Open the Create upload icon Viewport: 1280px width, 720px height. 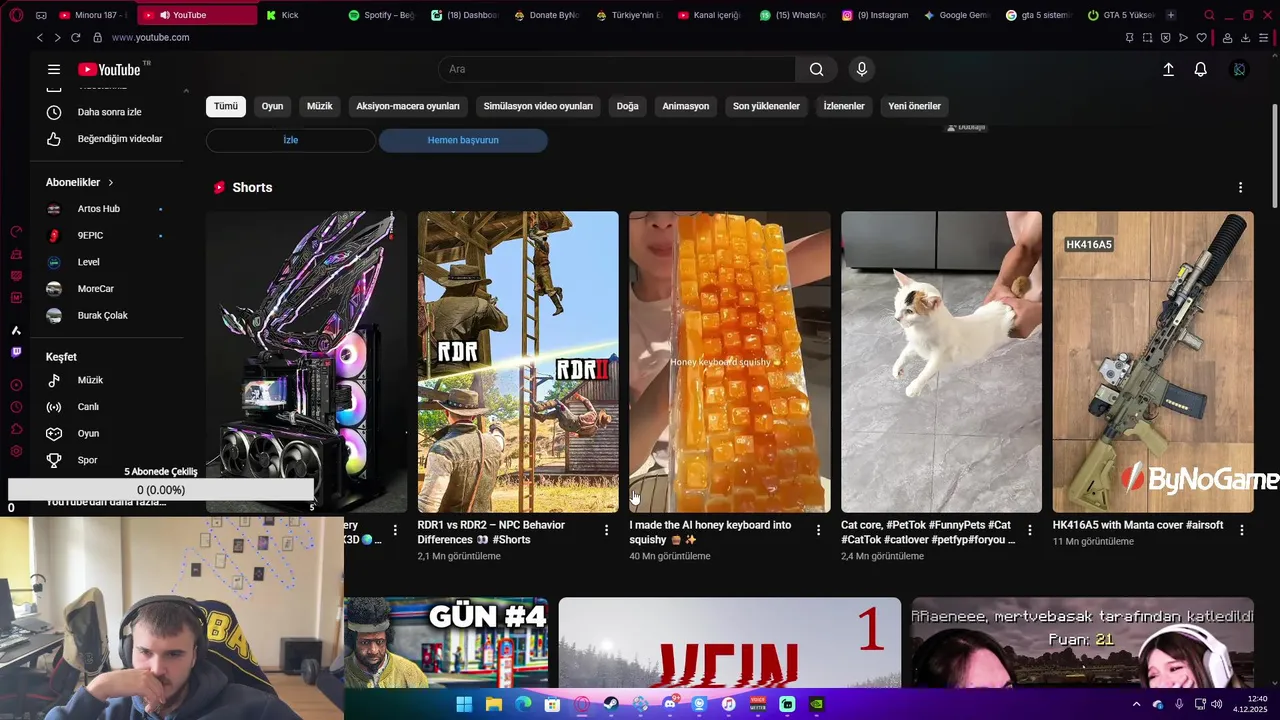pos(1168,69)
